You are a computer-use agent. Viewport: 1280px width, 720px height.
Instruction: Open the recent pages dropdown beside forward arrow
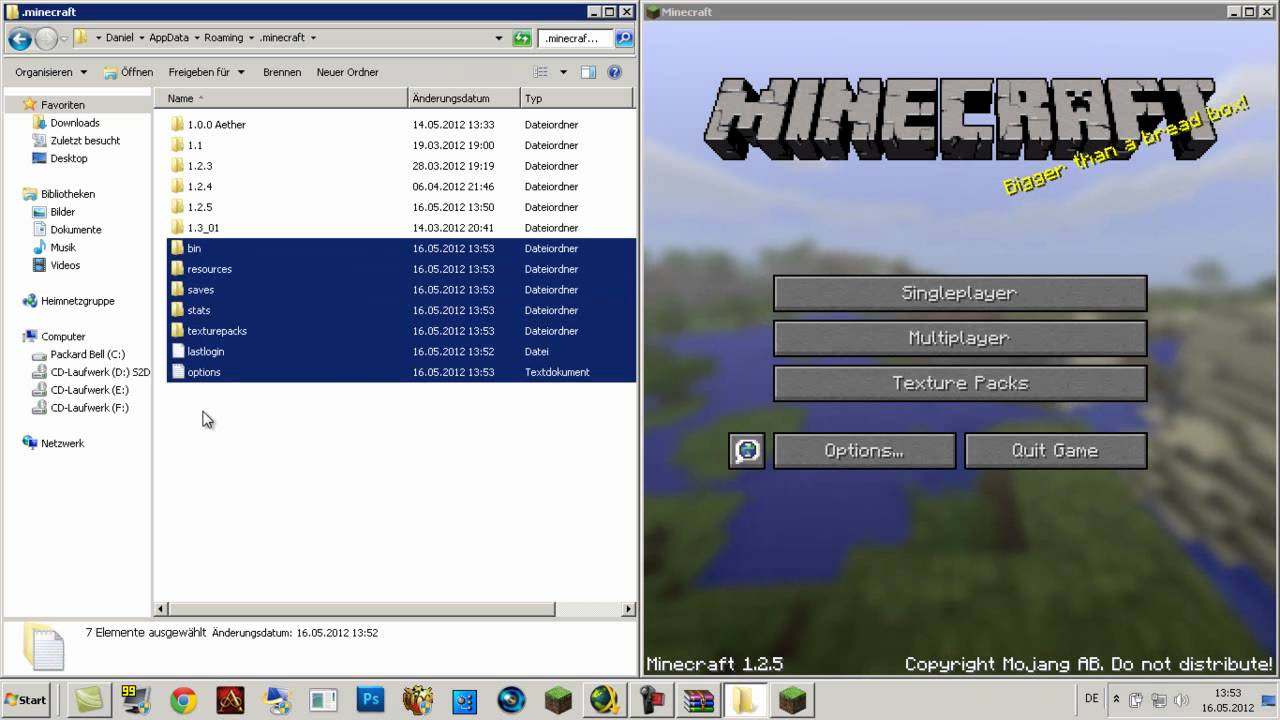point(65,39)
